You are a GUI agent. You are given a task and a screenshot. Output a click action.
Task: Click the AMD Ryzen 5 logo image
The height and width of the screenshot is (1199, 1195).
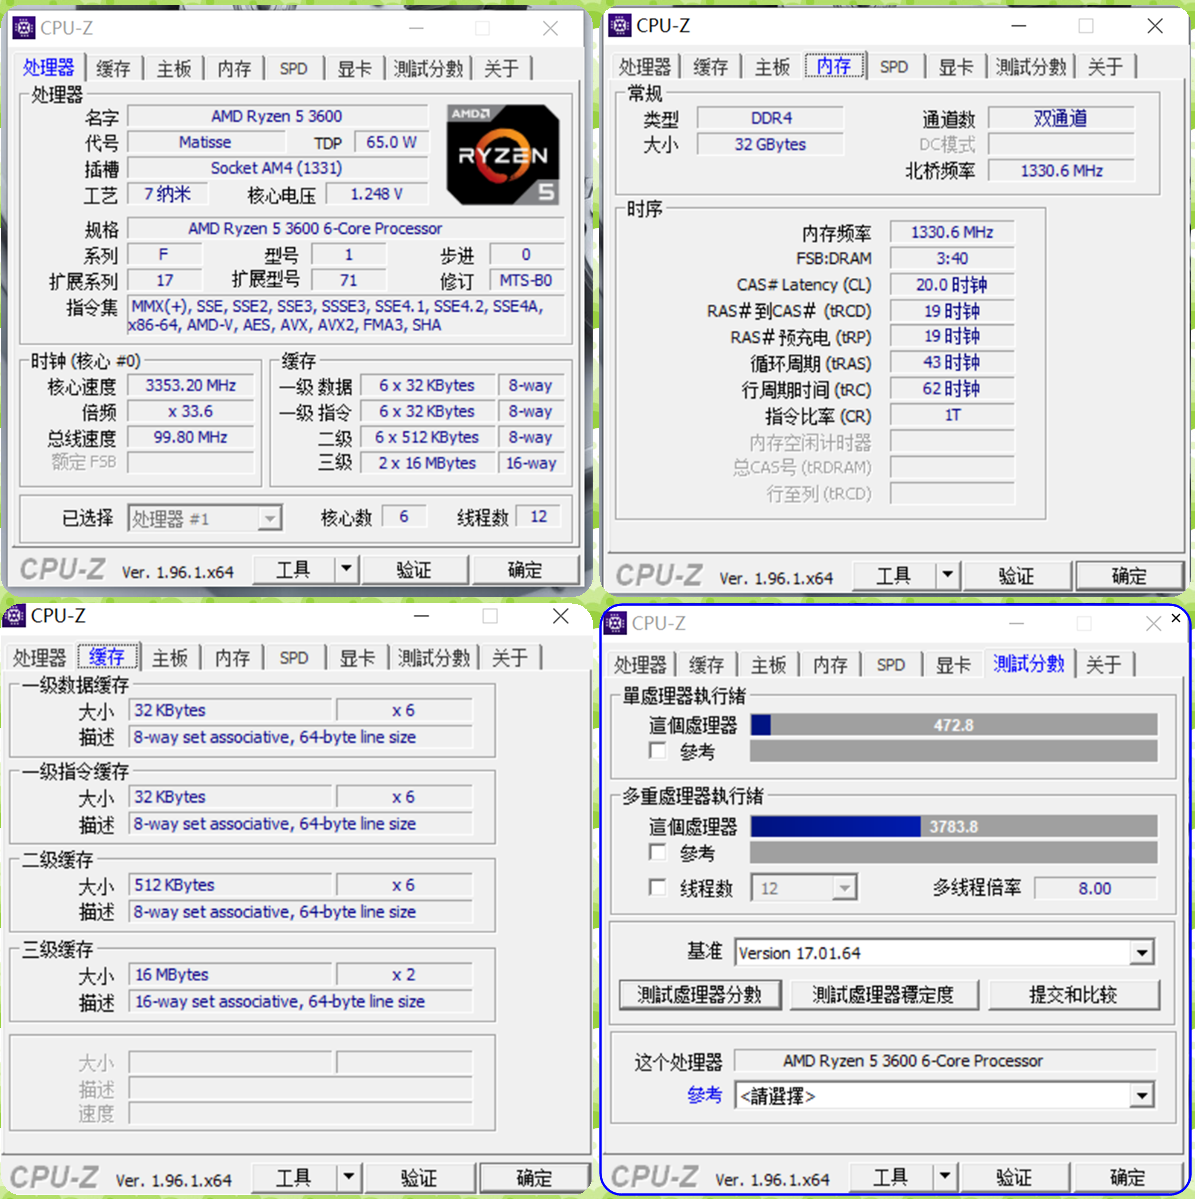pyautogui.click(x=503, y=154)
